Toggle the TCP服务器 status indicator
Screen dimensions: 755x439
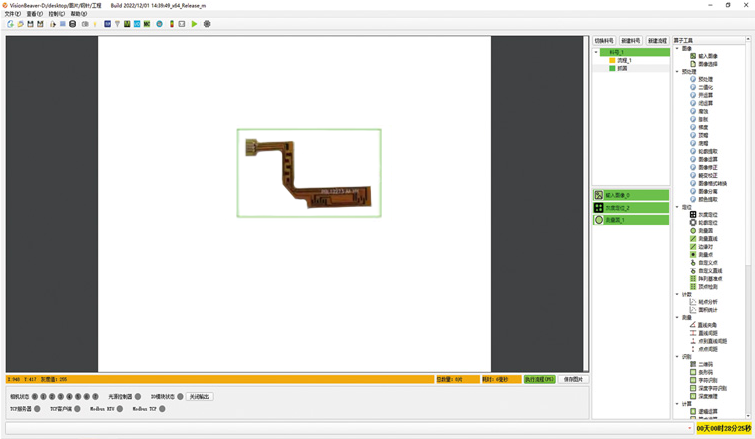coord(38,409)
